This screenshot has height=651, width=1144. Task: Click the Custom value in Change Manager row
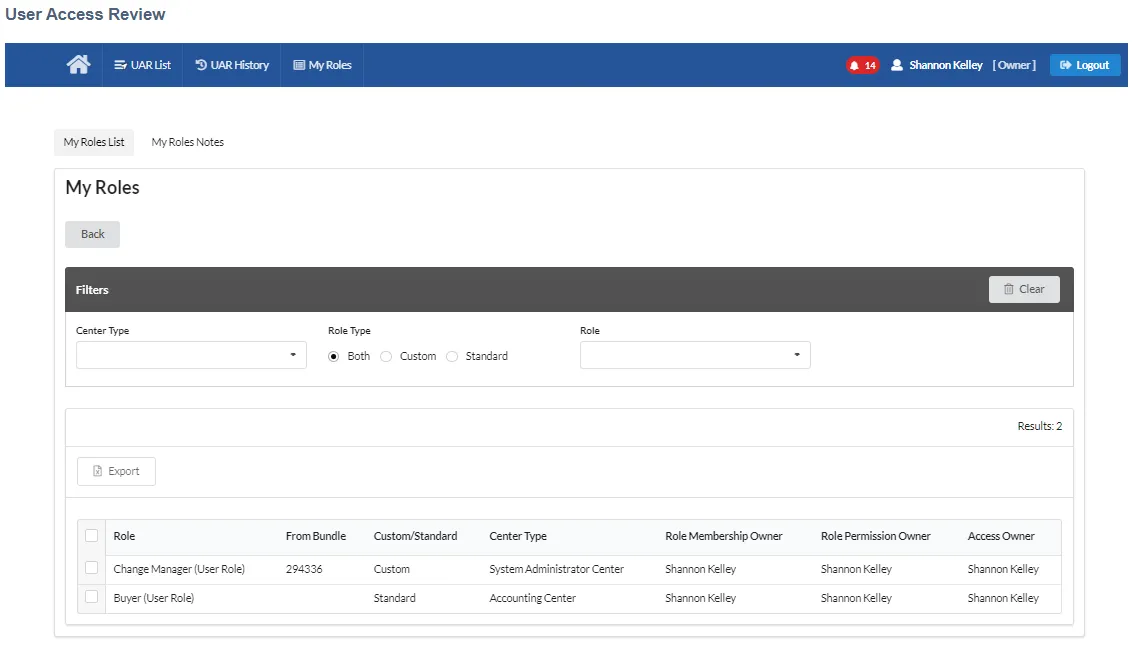click(x=392, y=569)
